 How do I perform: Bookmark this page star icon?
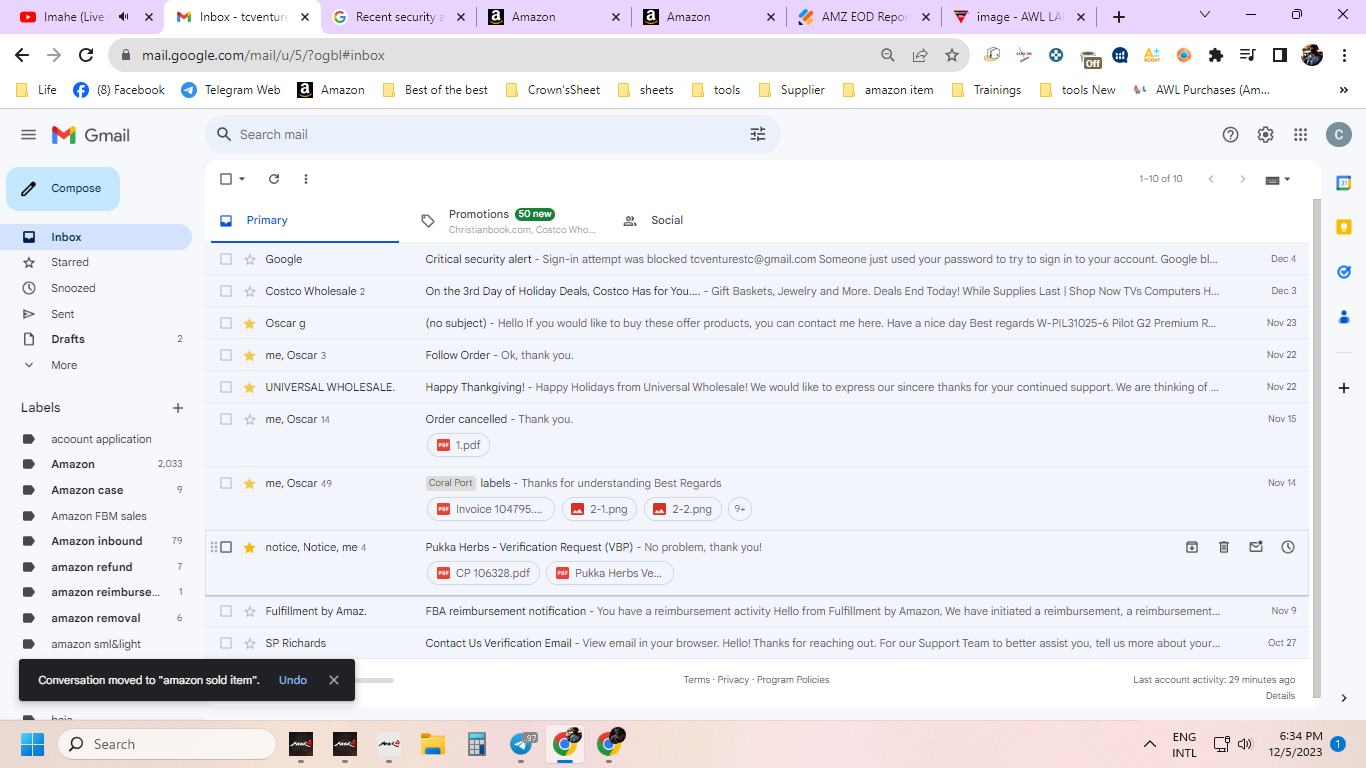952,55
